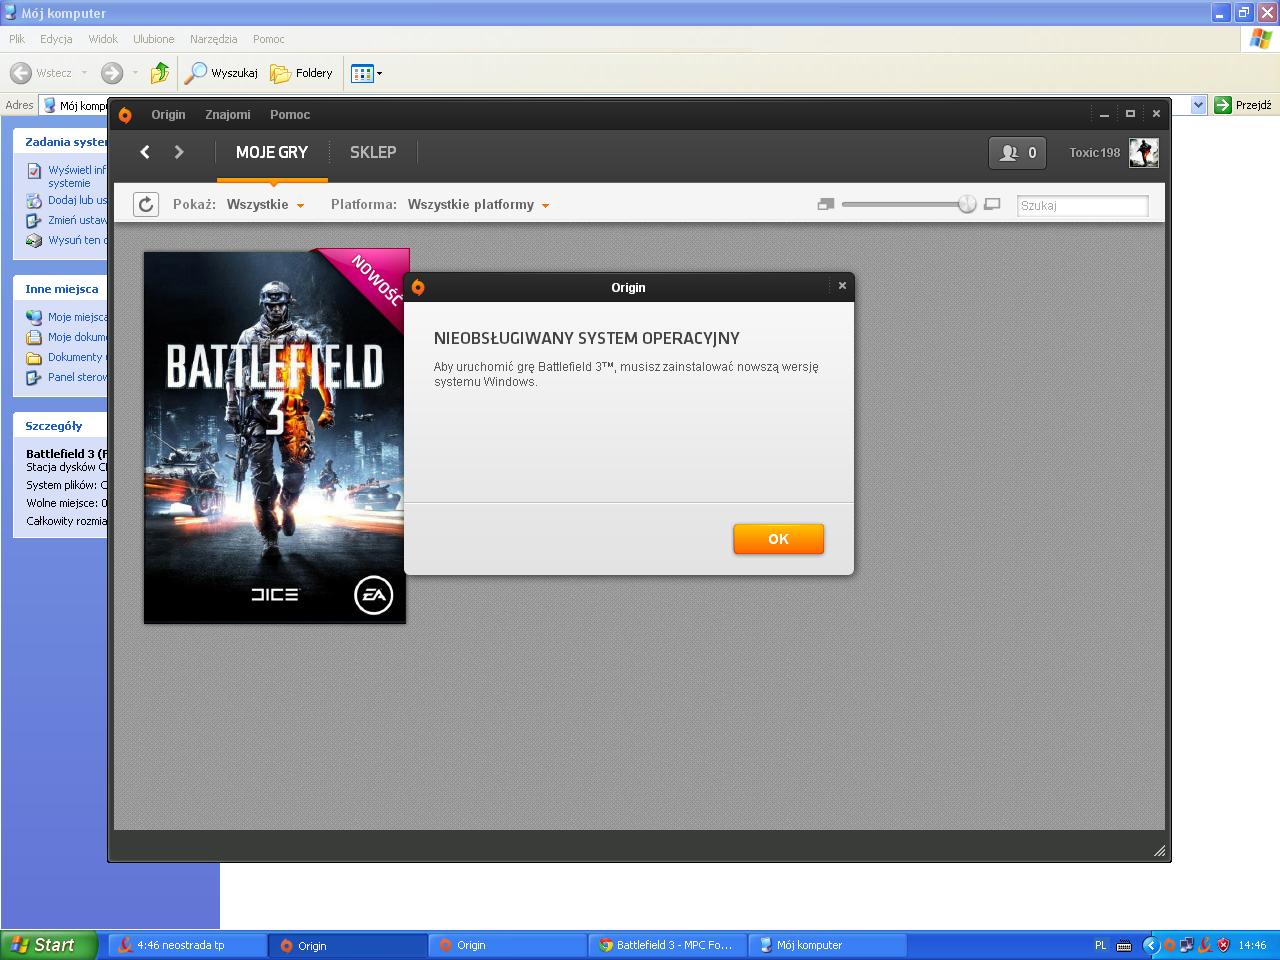1280x960 pixels.
Task: Switch to the MOJE GRY tab
Action: click(x=272, y=152)
